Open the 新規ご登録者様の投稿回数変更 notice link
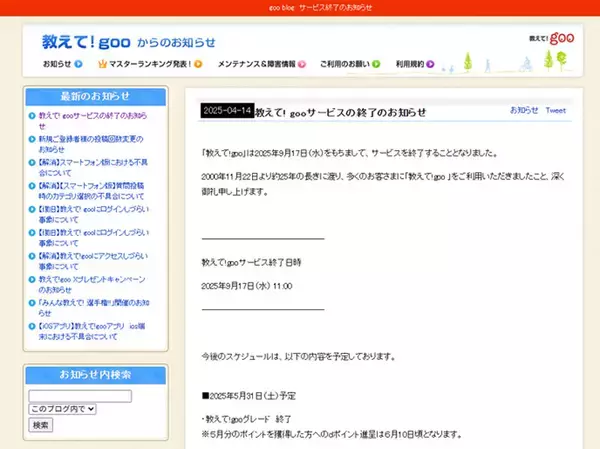Screen dimensions: 600x449 point(92,144)
